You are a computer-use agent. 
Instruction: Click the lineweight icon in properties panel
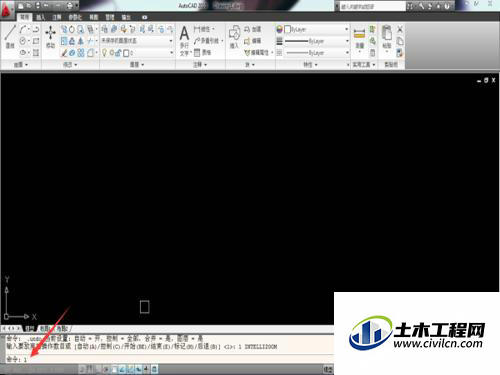click(x=279, y=41)
